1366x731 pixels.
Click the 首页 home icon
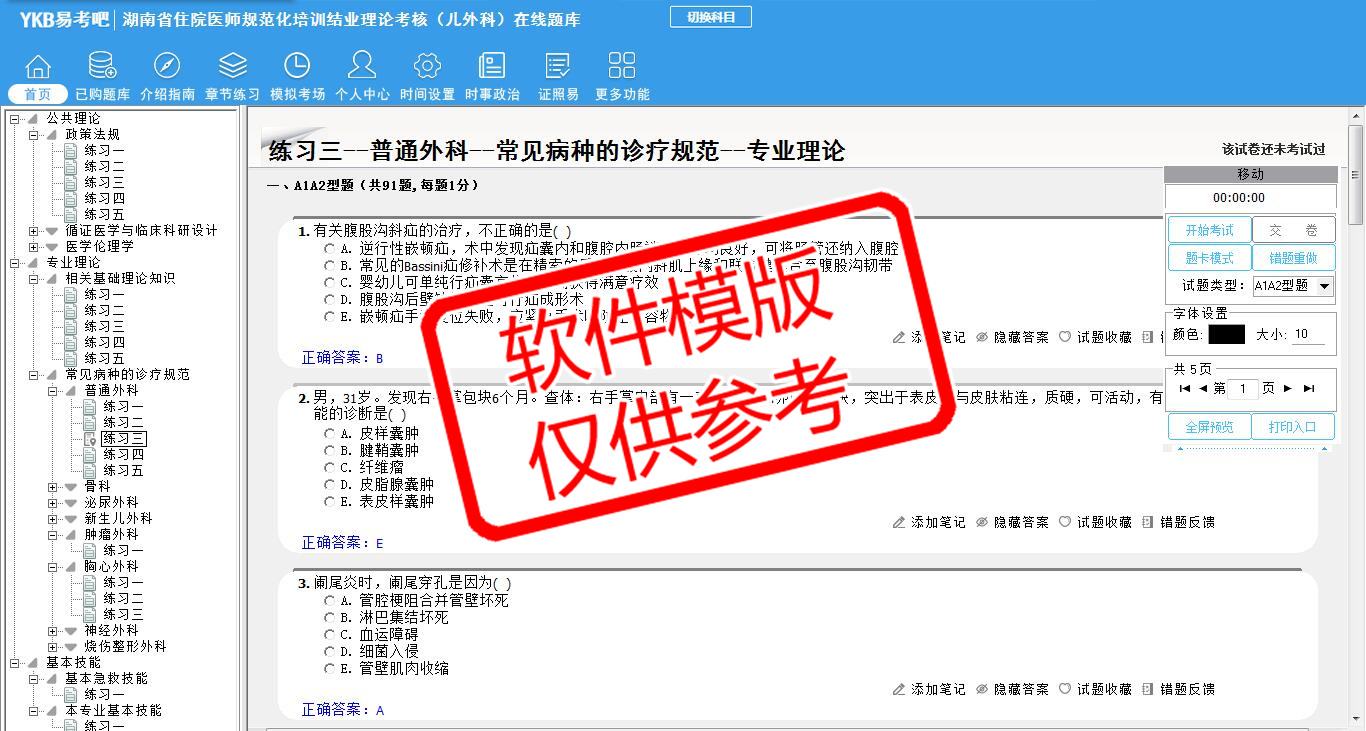38,67
